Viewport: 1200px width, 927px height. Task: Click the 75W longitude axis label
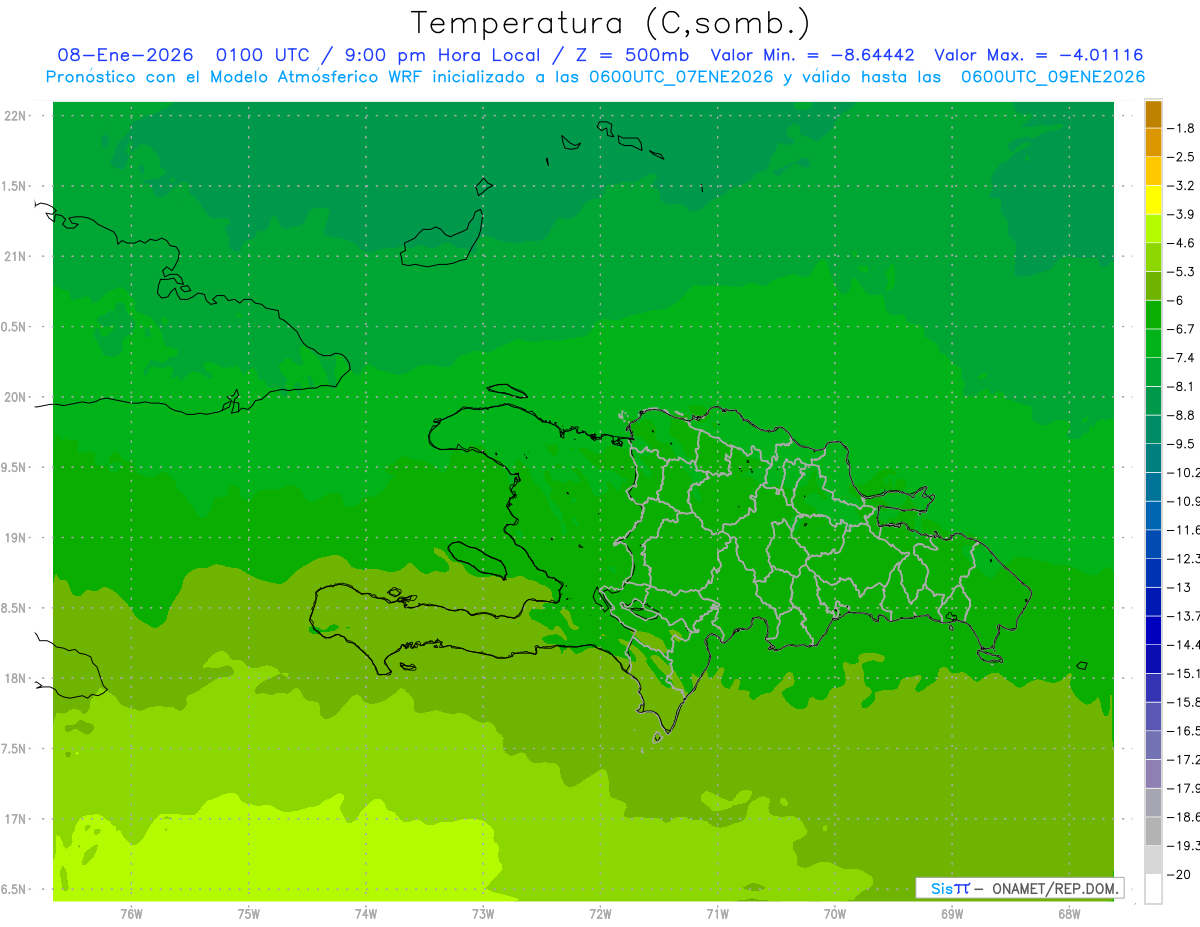(x=249, y=914)
